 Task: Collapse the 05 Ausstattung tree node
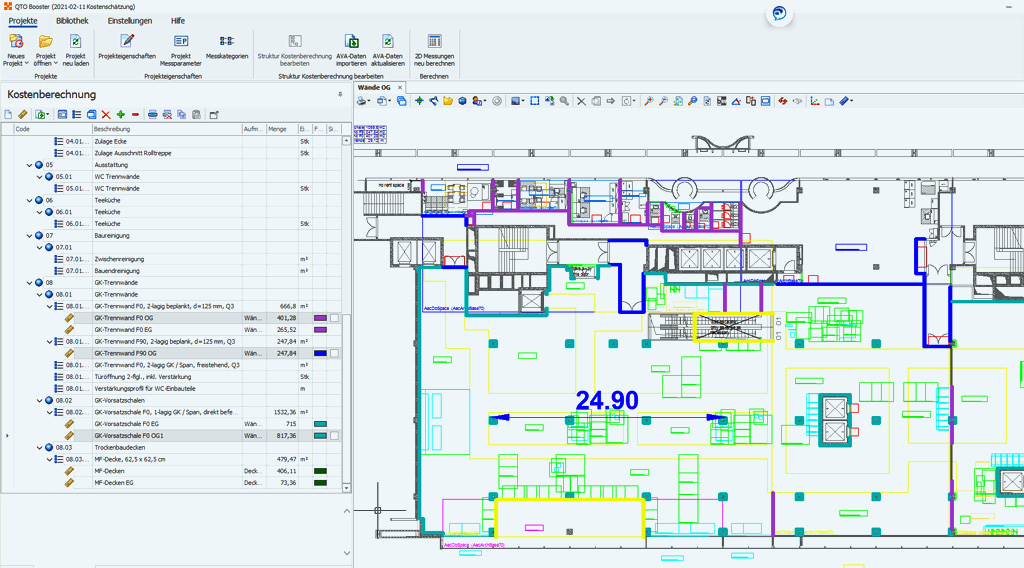tap(30, 165)
